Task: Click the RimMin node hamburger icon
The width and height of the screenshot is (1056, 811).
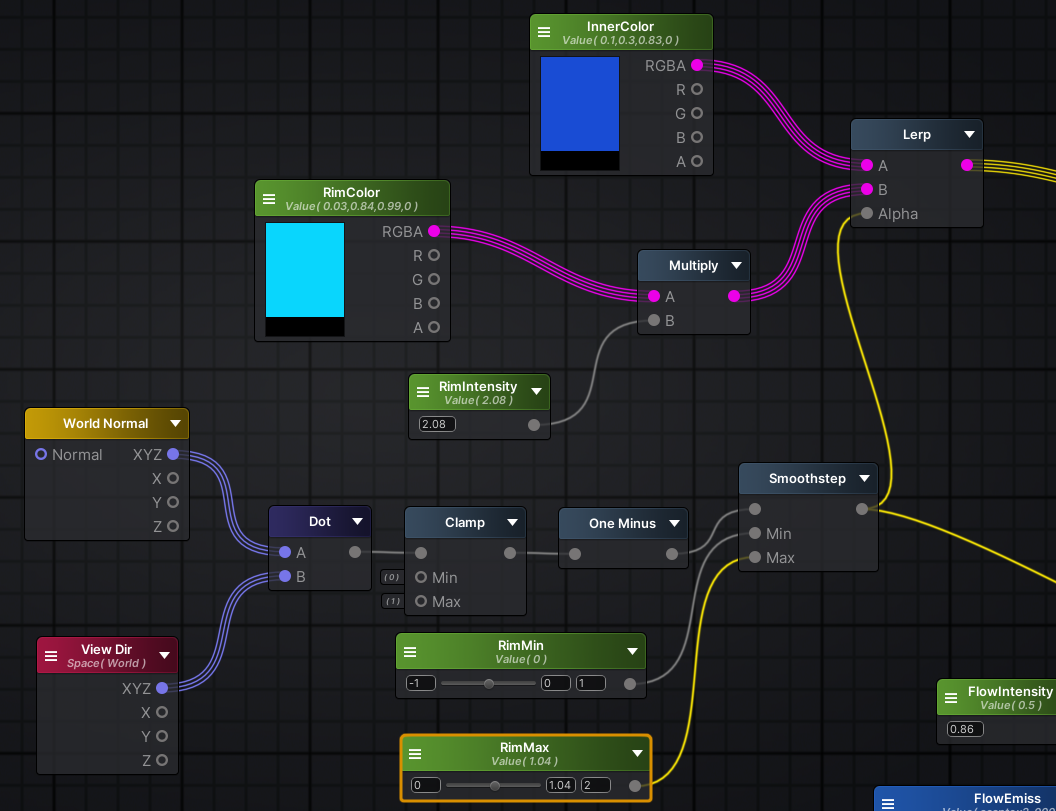Action: [410, 651]
